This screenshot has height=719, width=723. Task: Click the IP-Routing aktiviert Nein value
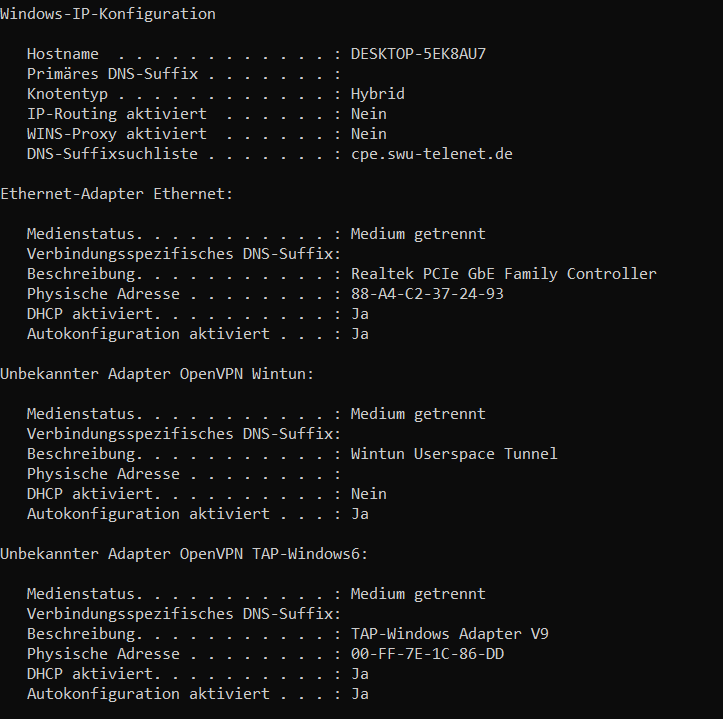[368, 114]
